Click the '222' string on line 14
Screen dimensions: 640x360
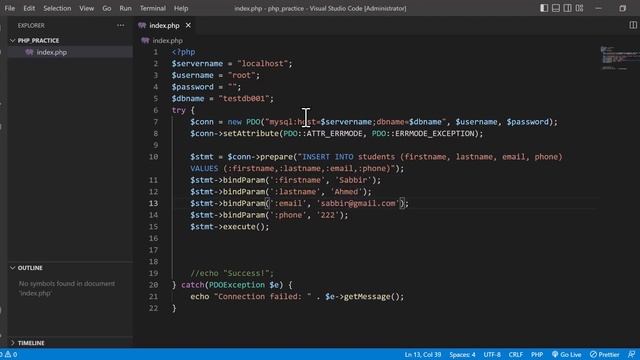(328, 215)
